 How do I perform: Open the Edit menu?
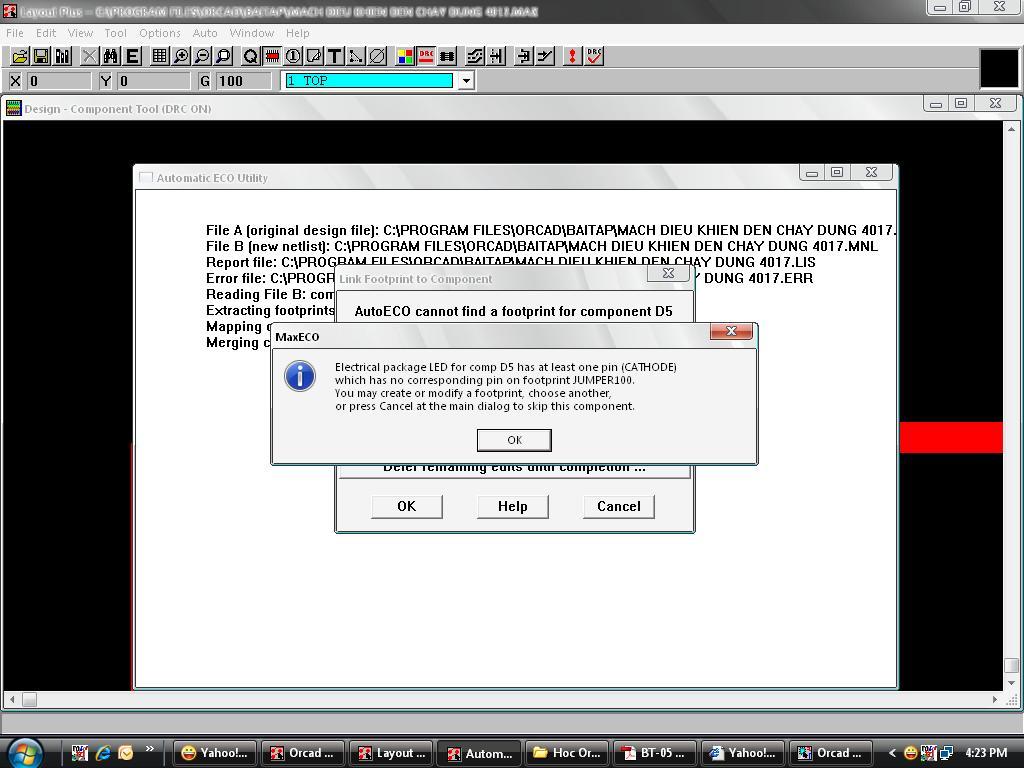pyautogui.click(x=46, y=33)
